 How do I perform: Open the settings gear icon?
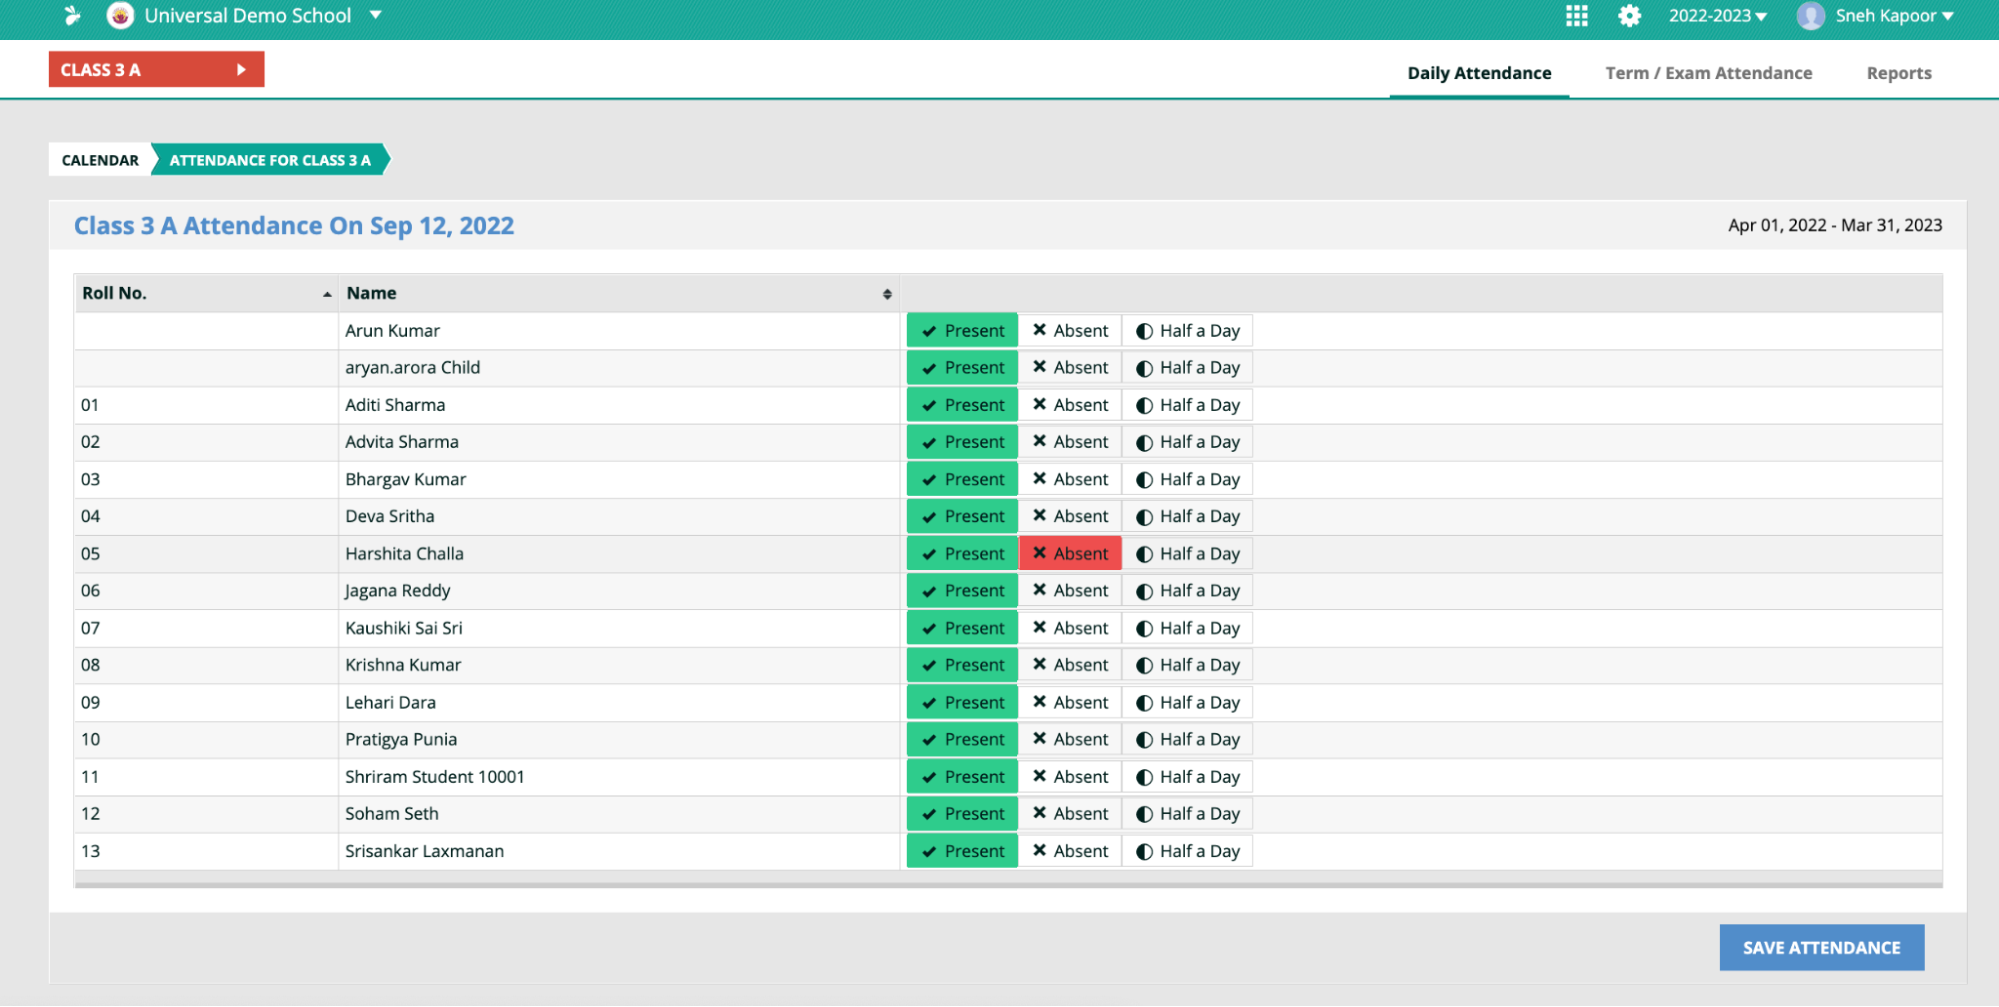[1629, 16]
